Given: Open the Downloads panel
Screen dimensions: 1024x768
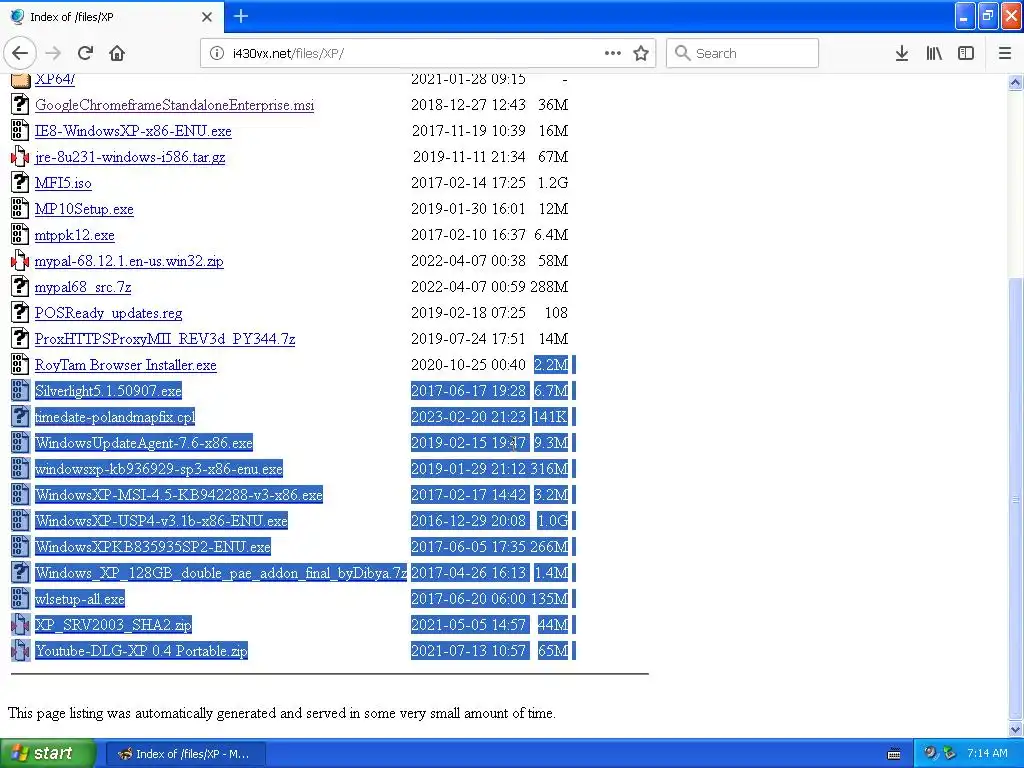Looking at the screenshot, I should (x=901, y=53).
